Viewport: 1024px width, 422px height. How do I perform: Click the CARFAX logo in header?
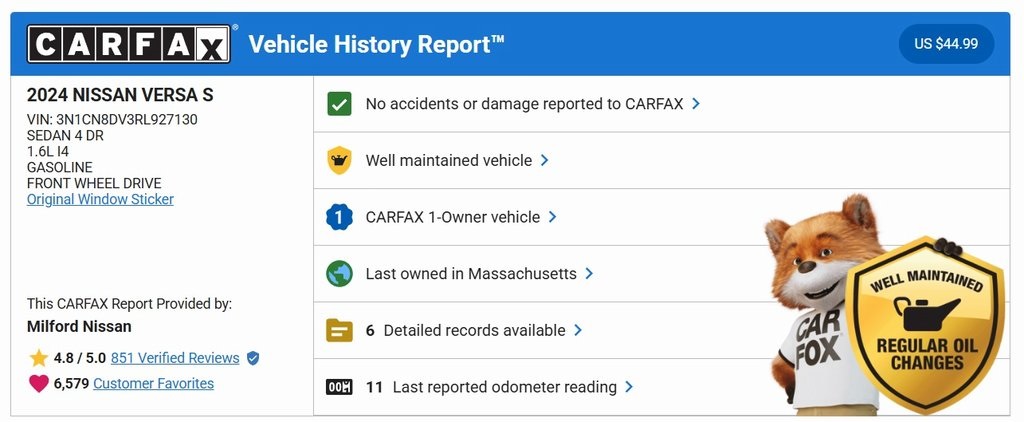coord(129,44)
